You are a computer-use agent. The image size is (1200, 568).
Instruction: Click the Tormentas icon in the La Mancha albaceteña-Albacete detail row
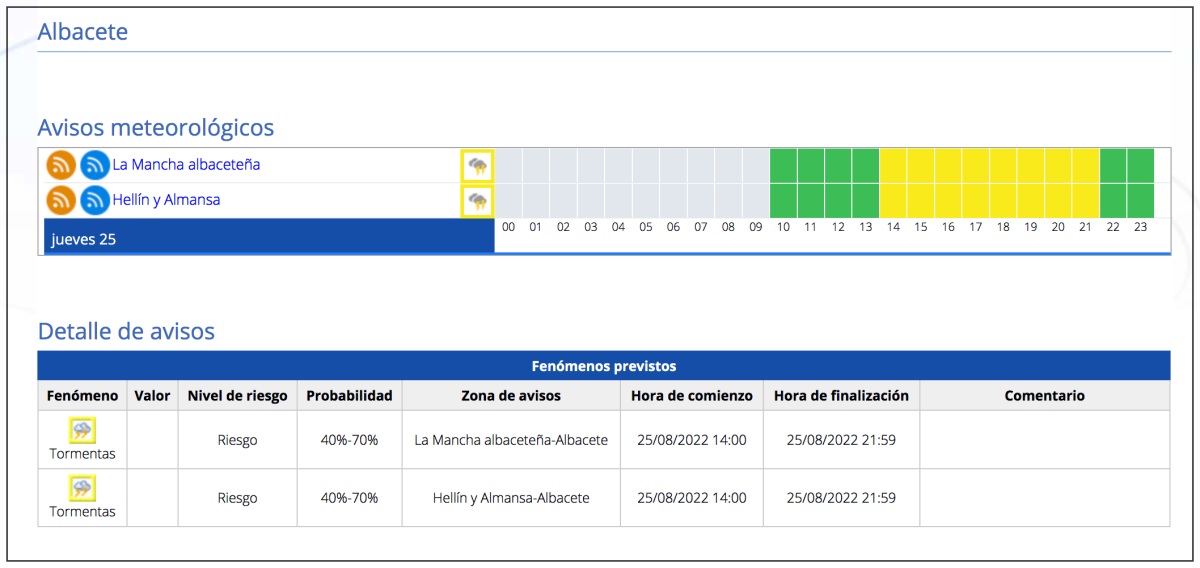click(82, 431)
